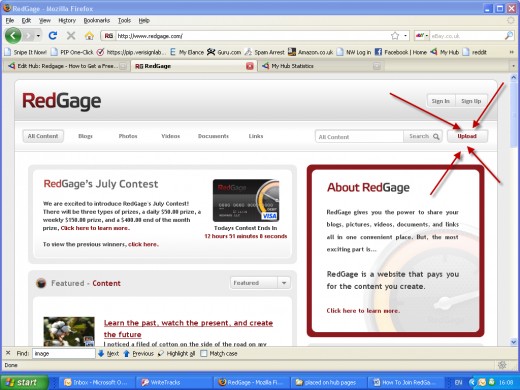Open the Photos category
Image resolution: width=520 pixels, height=390 pixels.
coord(128,136)
